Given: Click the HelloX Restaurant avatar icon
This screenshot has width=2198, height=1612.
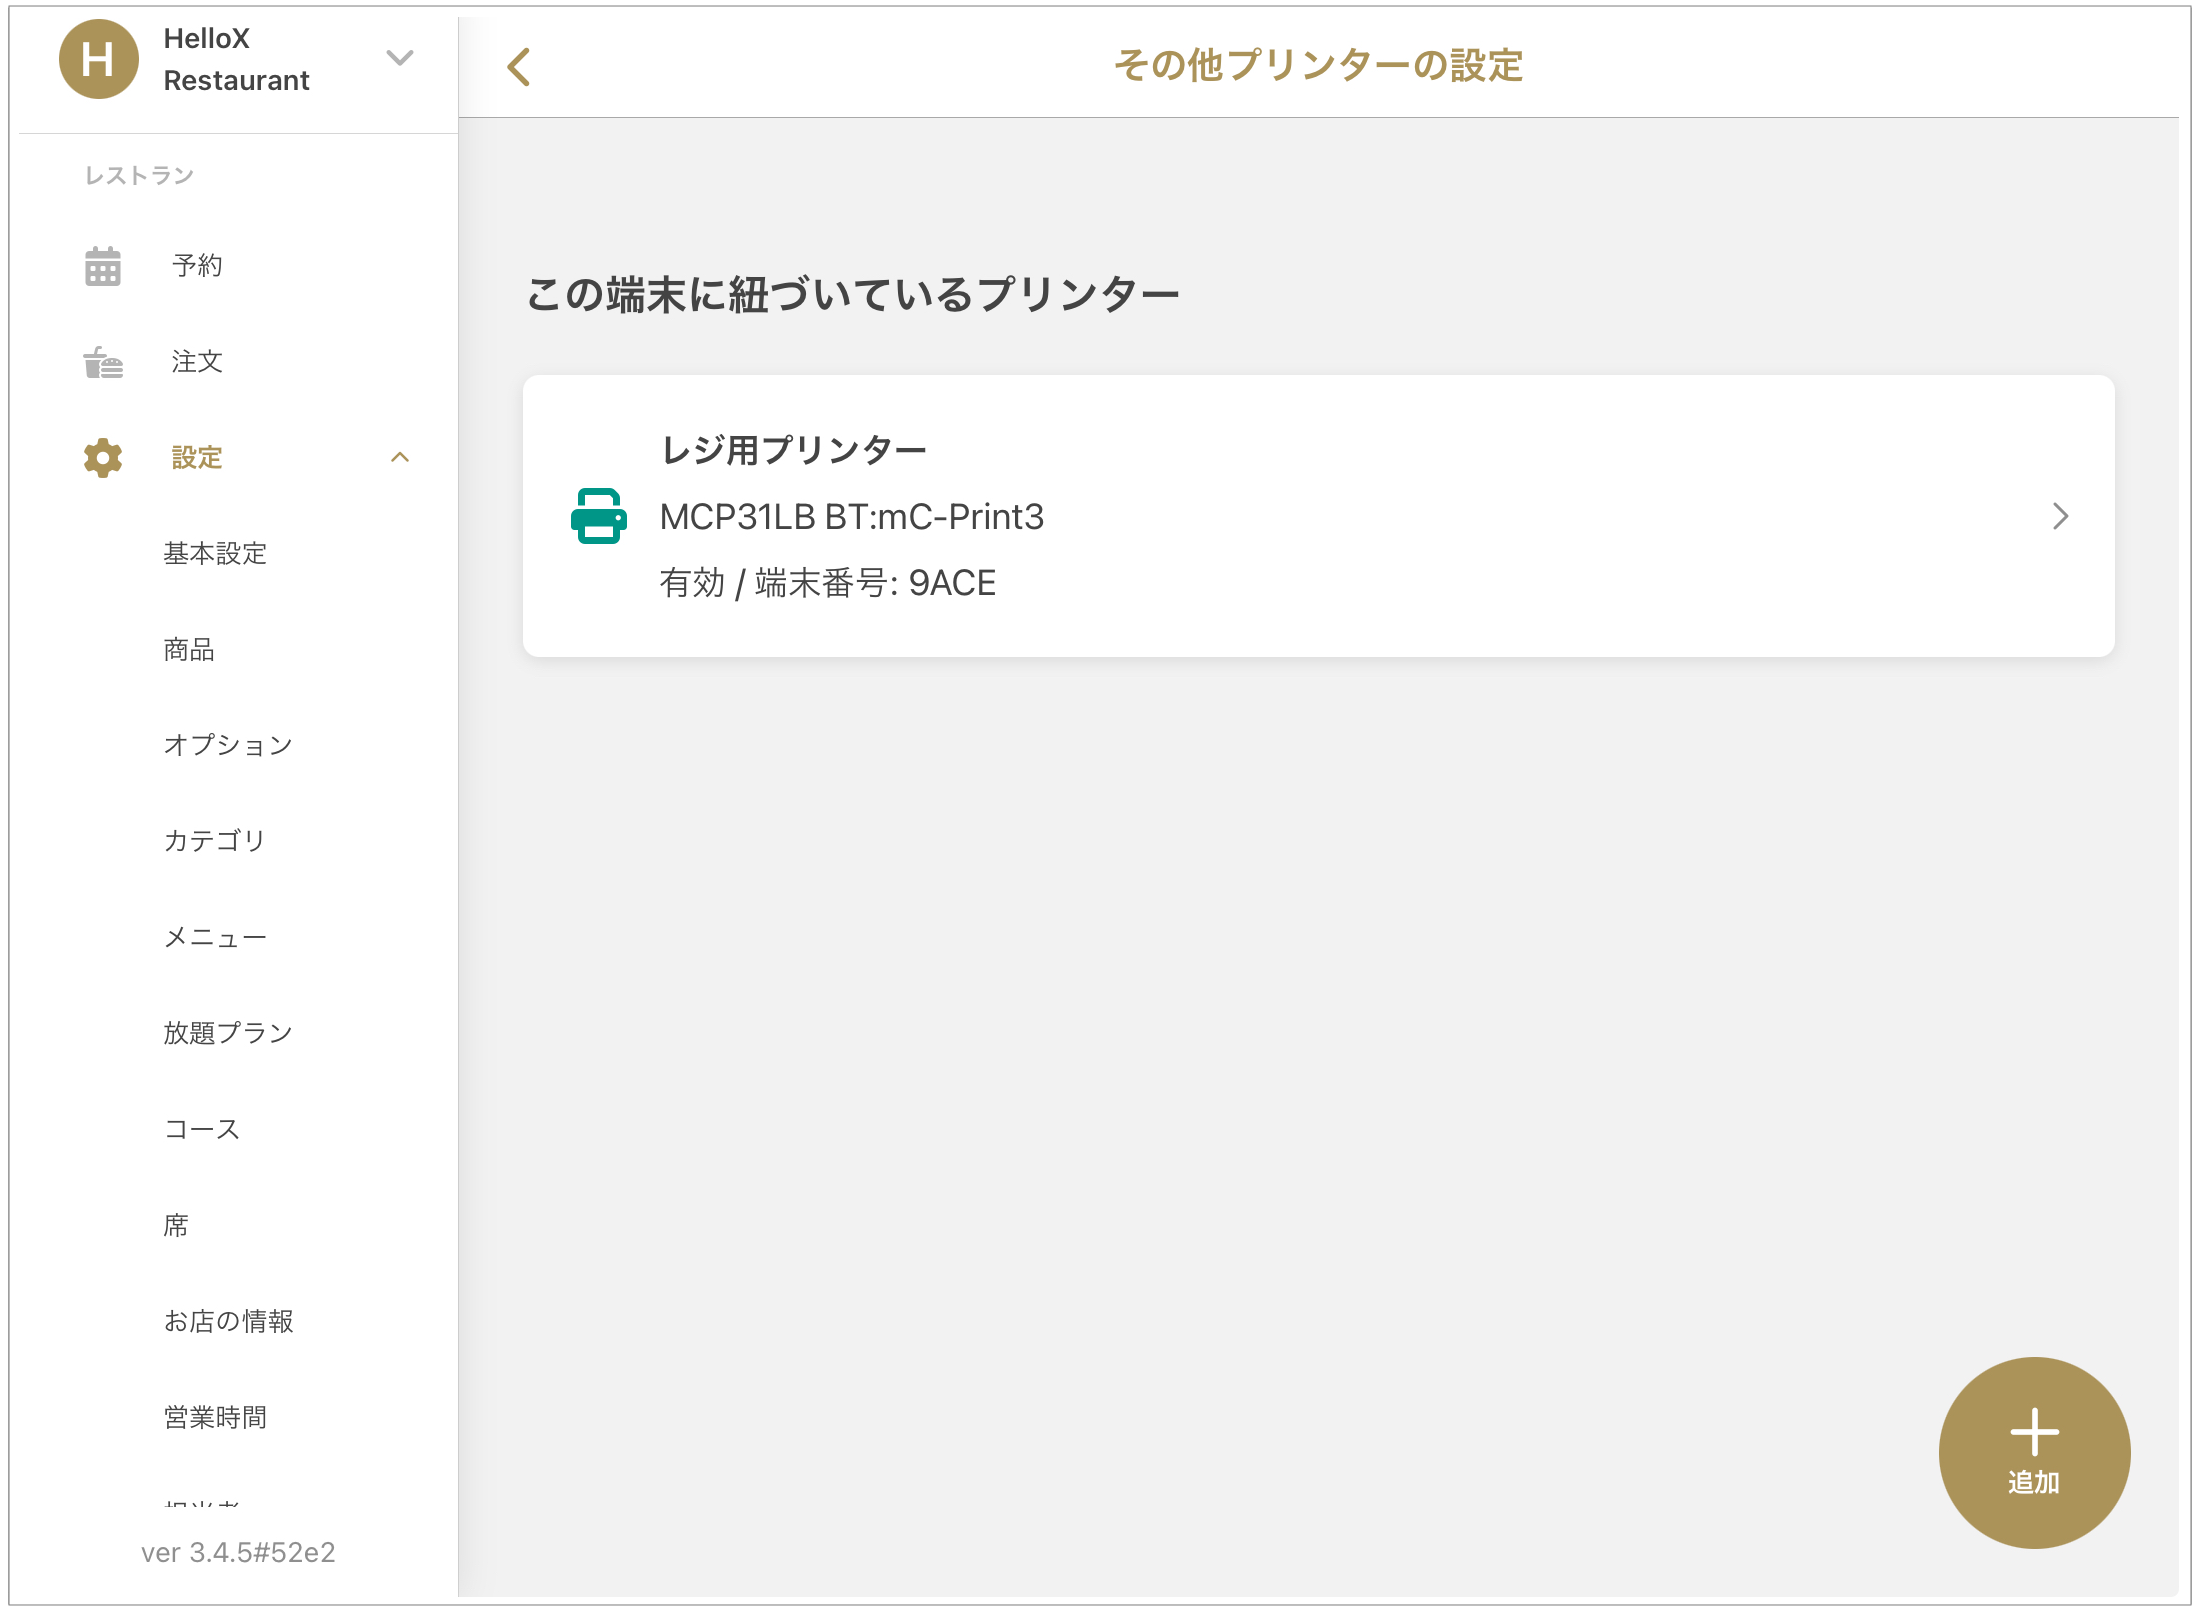Looking at the screenshot, I should [98, 60].
